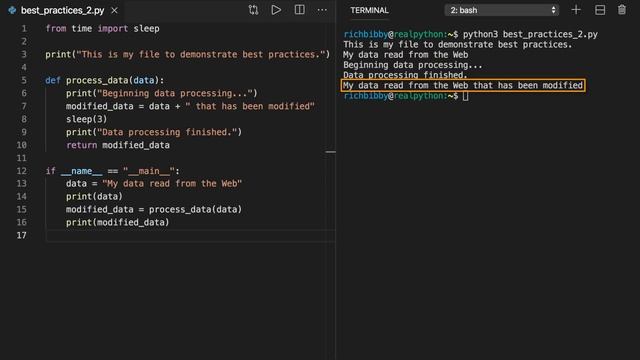640x360 pixels.
Task: Open the editor more actions ellipsis
Action: [x=322, y=10]
